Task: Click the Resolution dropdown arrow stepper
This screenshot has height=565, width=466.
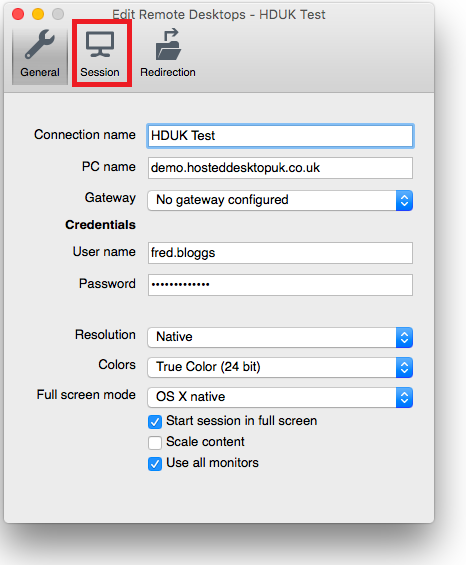Action: (x=404, y=338)
